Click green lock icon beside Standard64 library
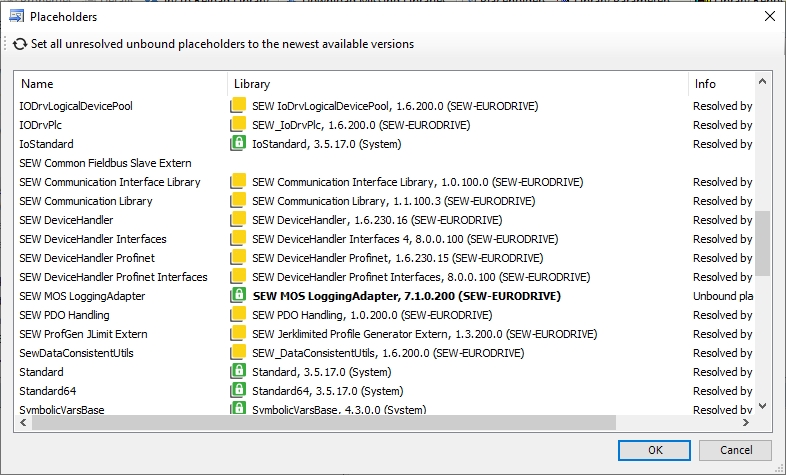786x475 pixels. coord(238,391)
